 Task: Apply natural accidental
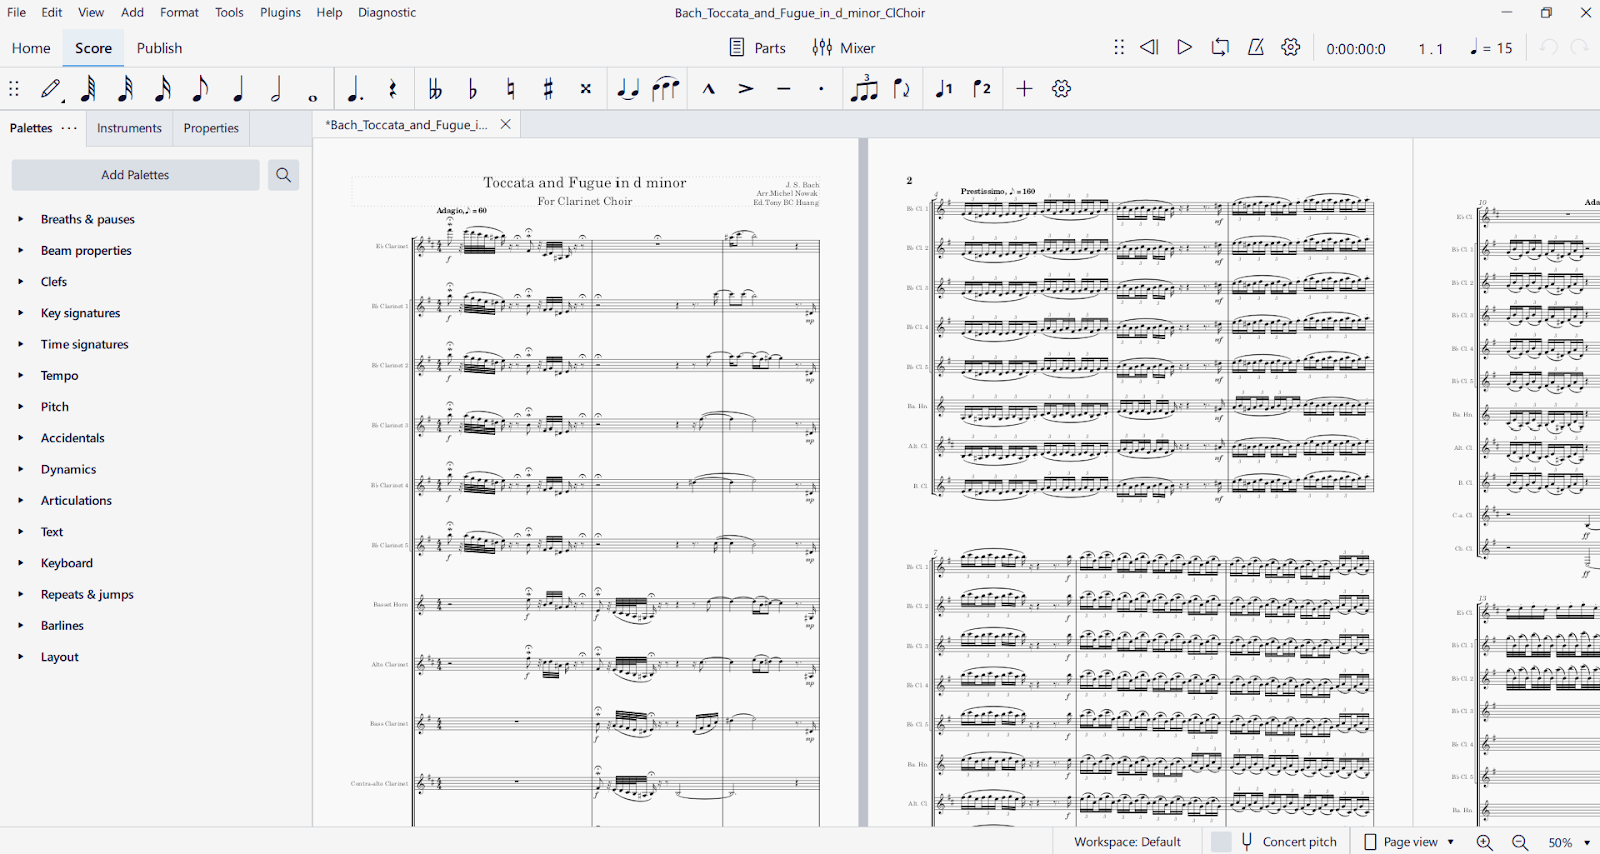(510, 89)
